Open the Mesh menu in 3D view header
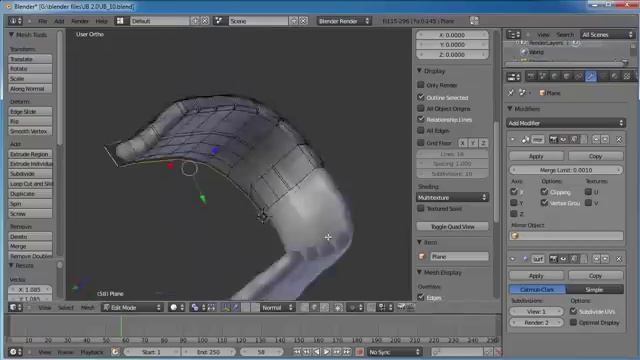Screen dimensions: 640x360 tap(87, 307)
